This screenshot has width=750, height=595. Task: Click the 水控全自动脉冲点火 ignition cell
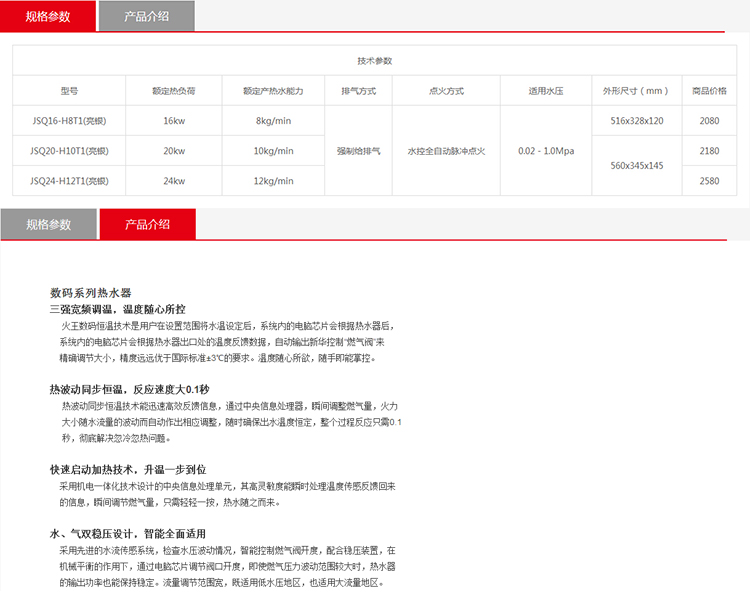click(446, 151)
